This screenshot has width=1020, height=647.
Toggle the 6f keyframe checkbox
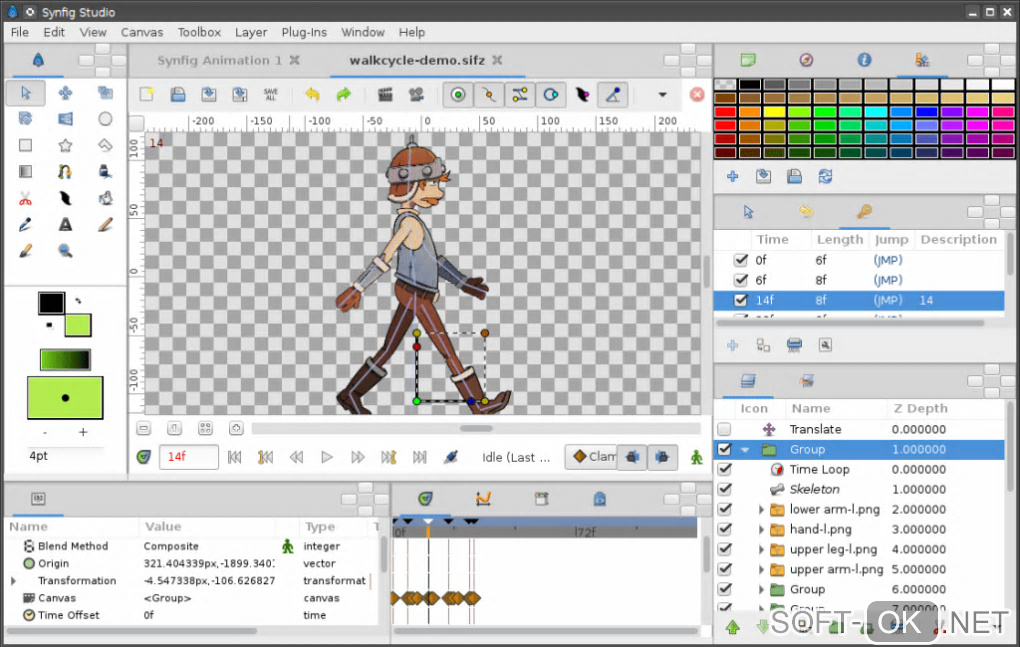pos(741,280)
